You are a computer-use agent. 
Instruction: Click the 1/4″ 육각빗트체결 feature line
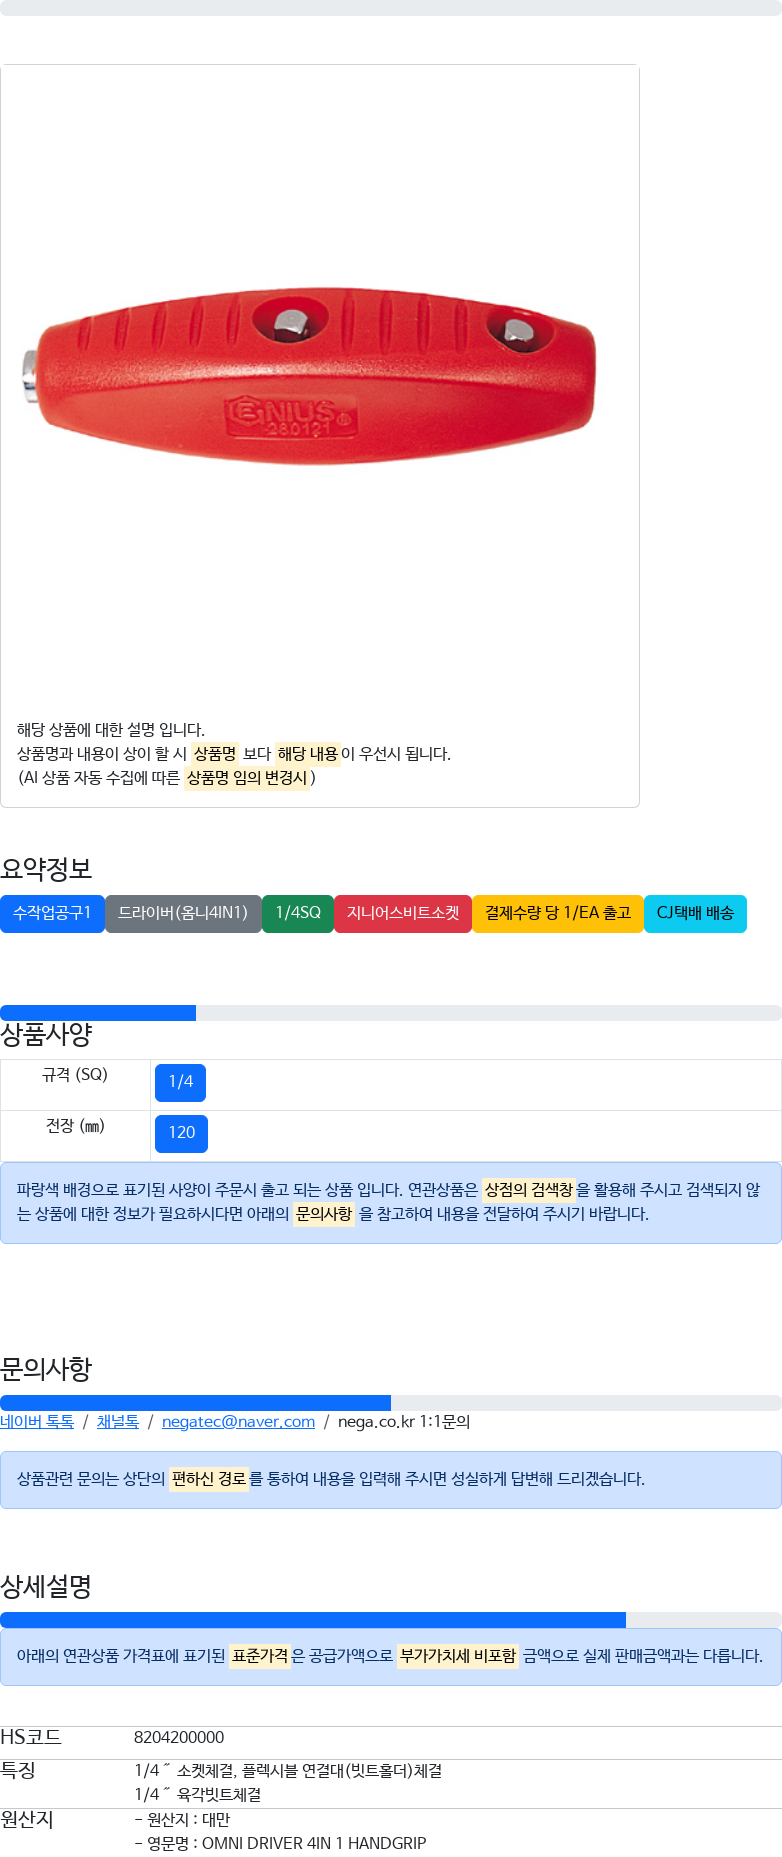(198, 1795)
